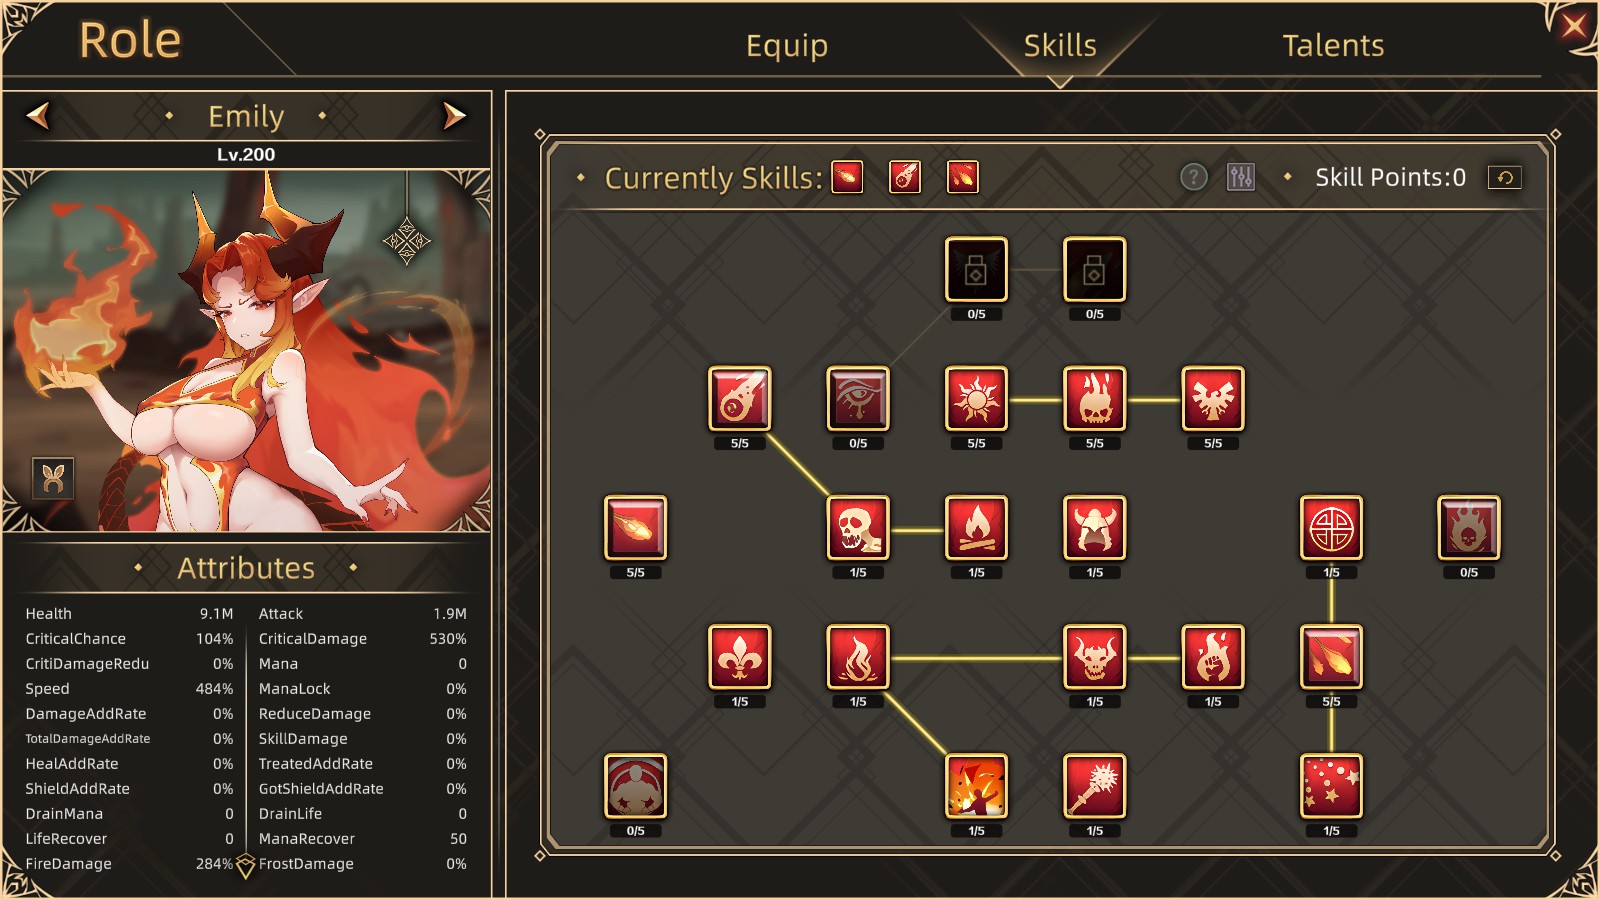Open the skill settings sliders icon
The width and height of the screenshot is (1600, 900).
[x=1241, y=177]
